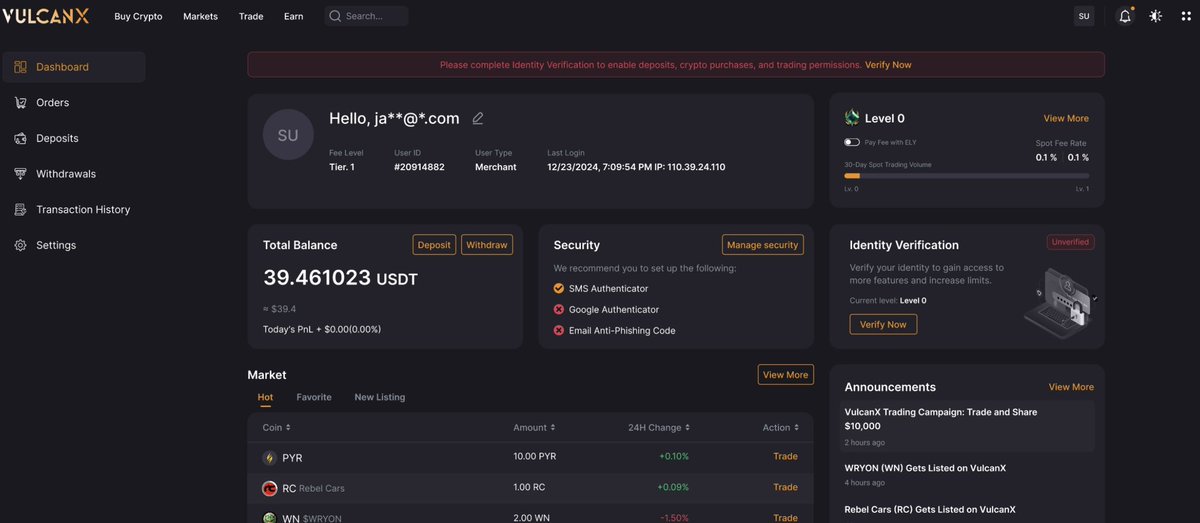This screenshot has width=1200, height=523.
Task: Sort the market table by Action
Action: [x=780, y=428]
